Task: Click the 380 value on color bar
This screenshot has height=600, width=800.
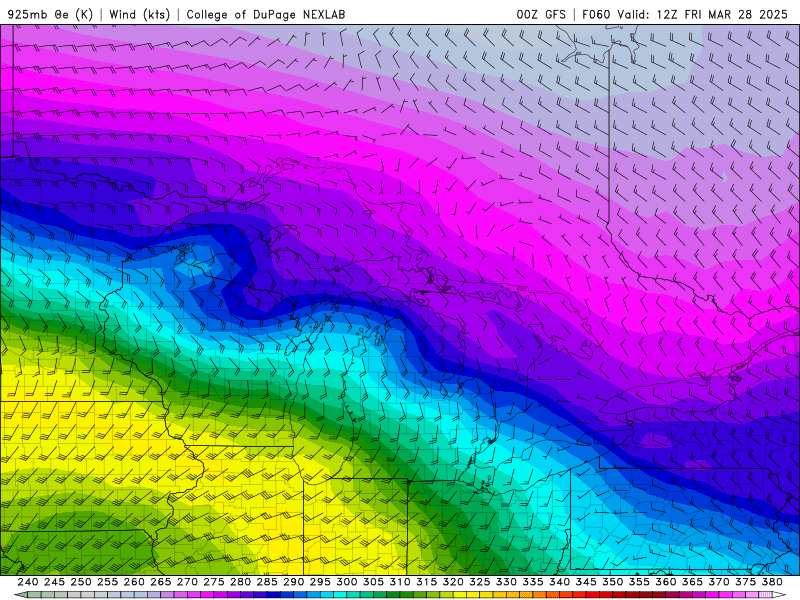Action: pos(772,582)
